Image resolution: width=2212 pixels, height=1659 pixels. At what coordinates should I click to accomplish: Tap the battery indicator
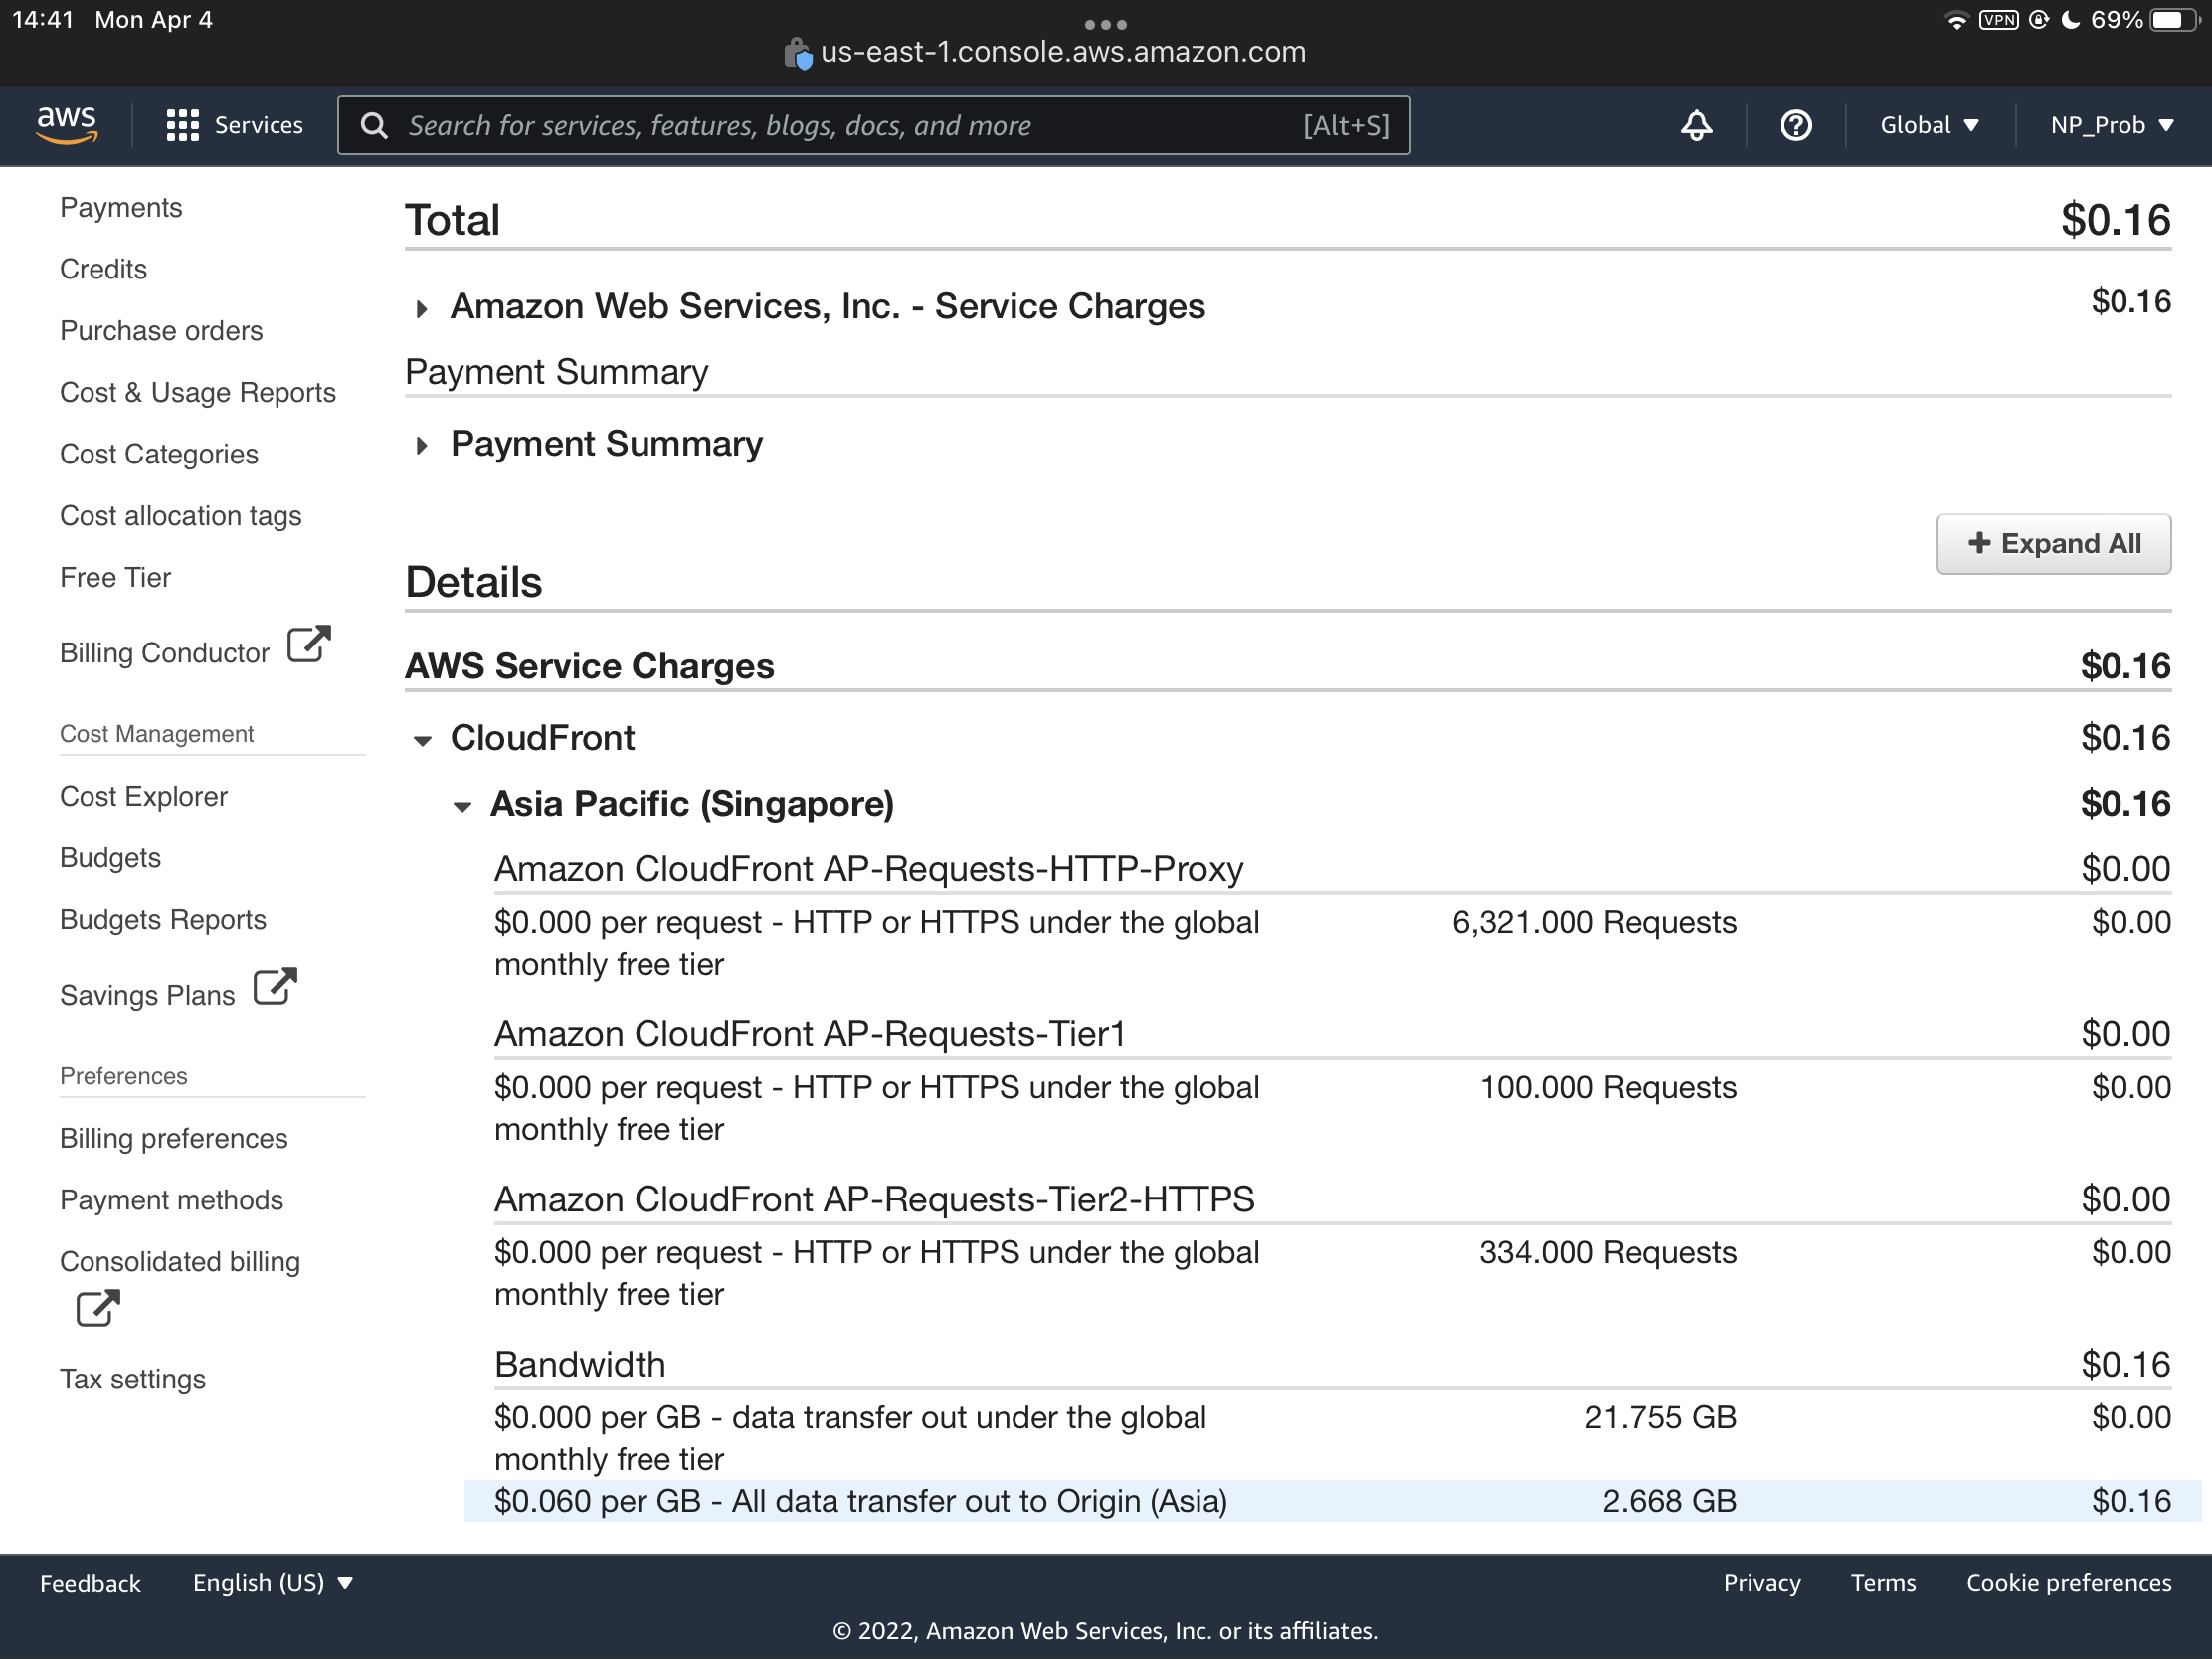(2174, 20)
